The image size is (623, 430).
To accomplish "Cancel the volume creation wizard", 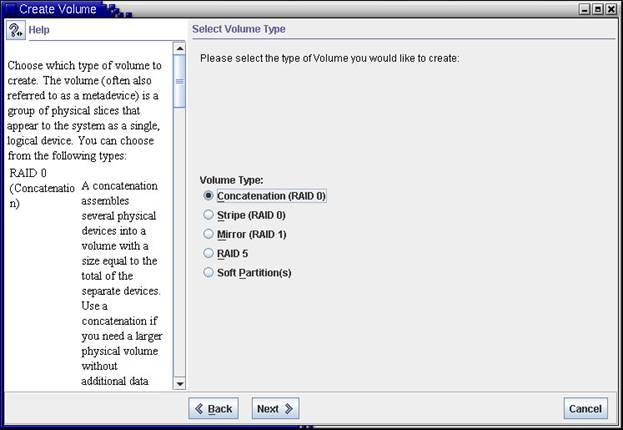I will click(x=585, y=408).
